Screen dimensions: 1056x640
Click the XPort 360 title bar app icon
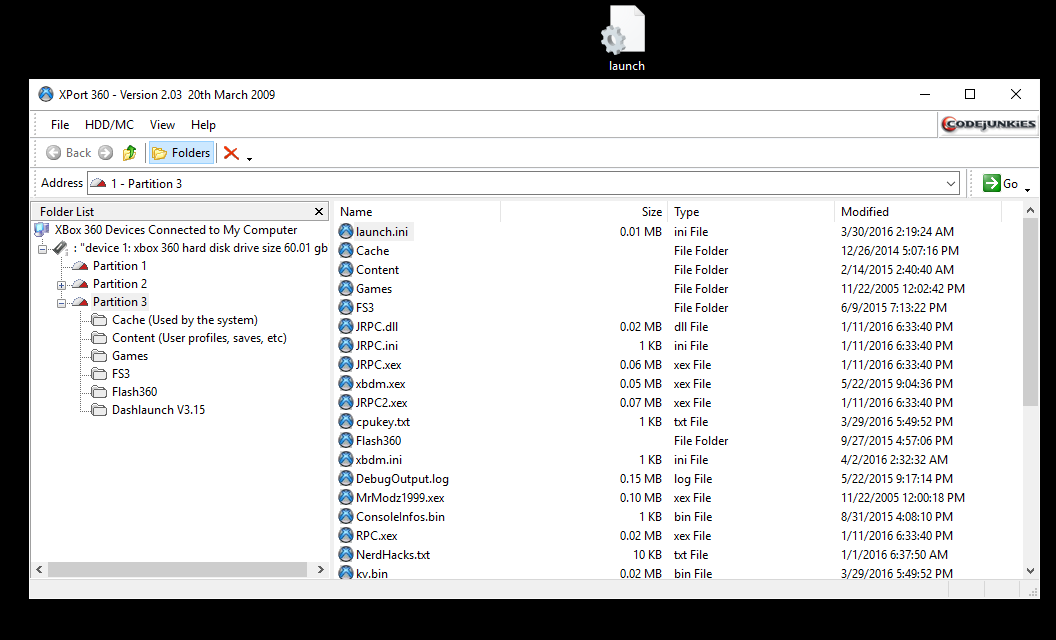(x=46, y=94)
